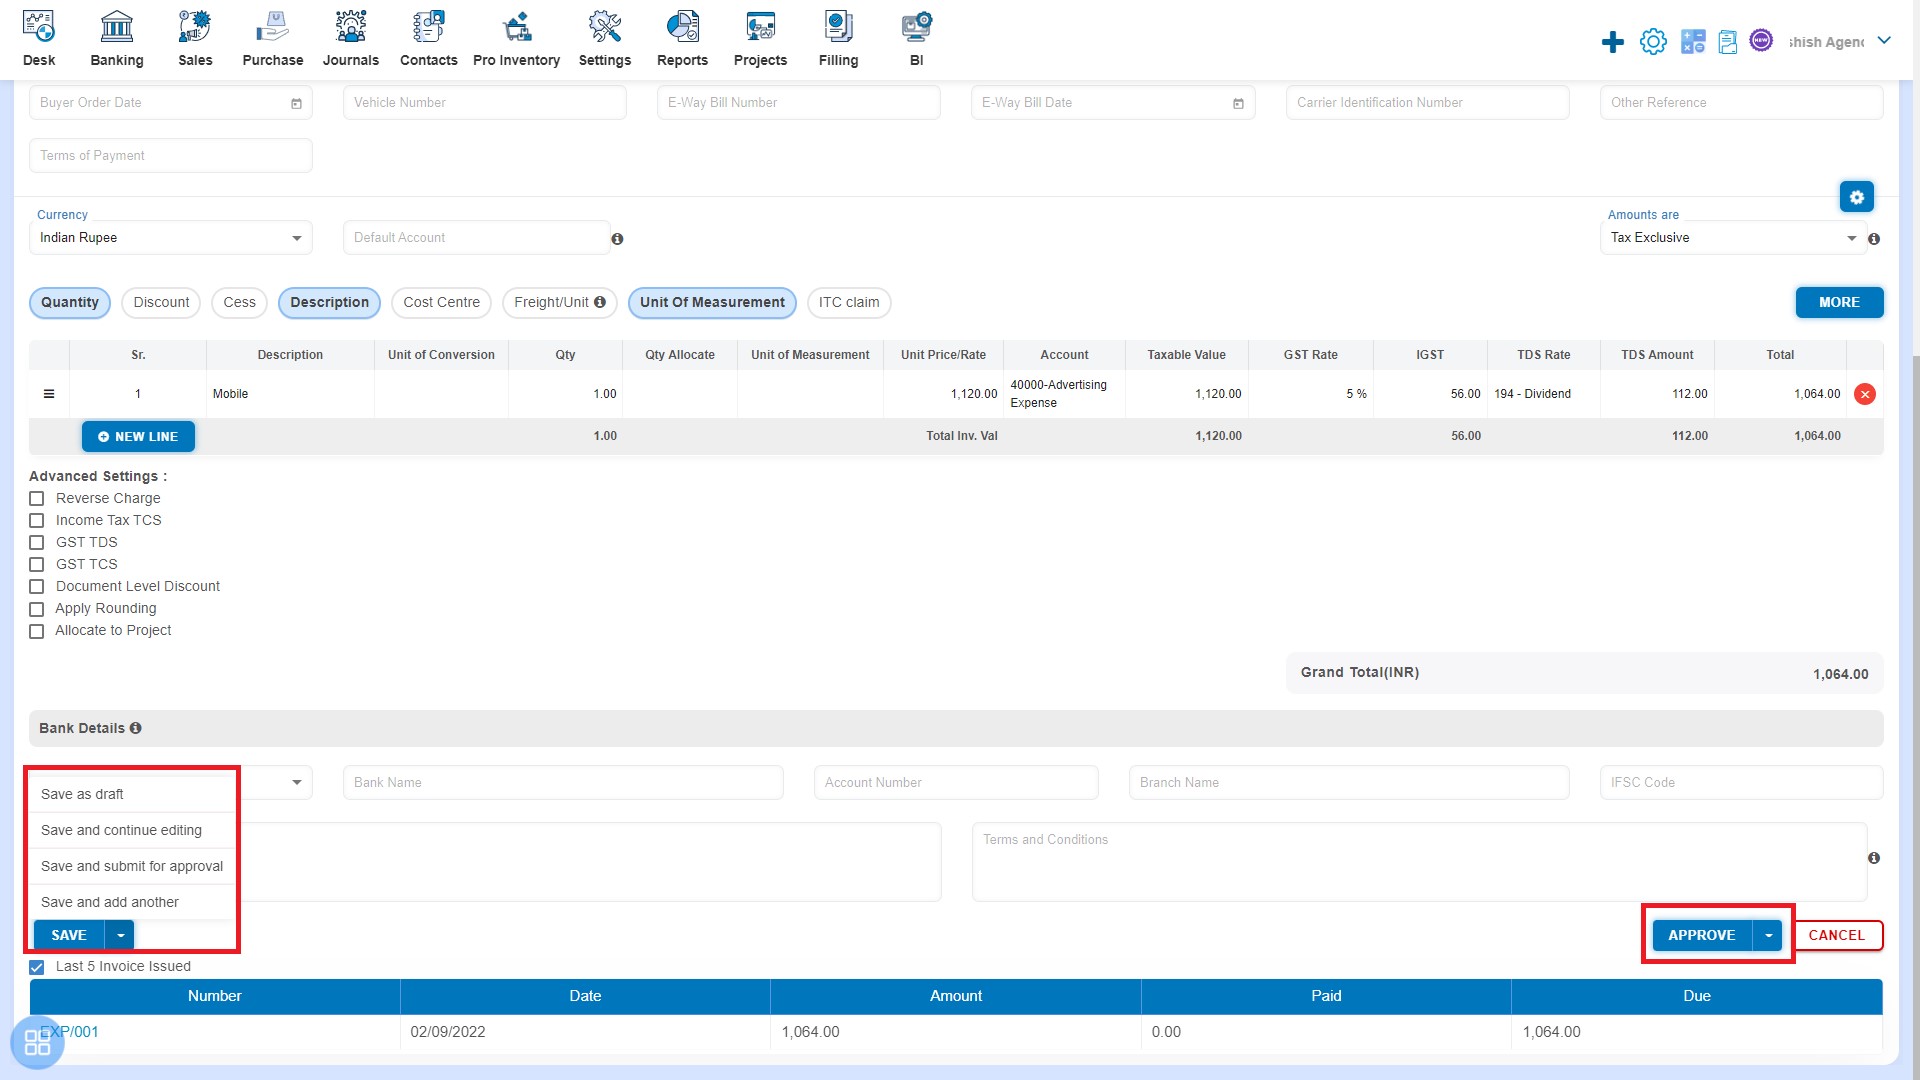The height and width of the screenshot is (1080, 1920).
Task: Click the Bank Details info icon
Action: coord(135,728)
